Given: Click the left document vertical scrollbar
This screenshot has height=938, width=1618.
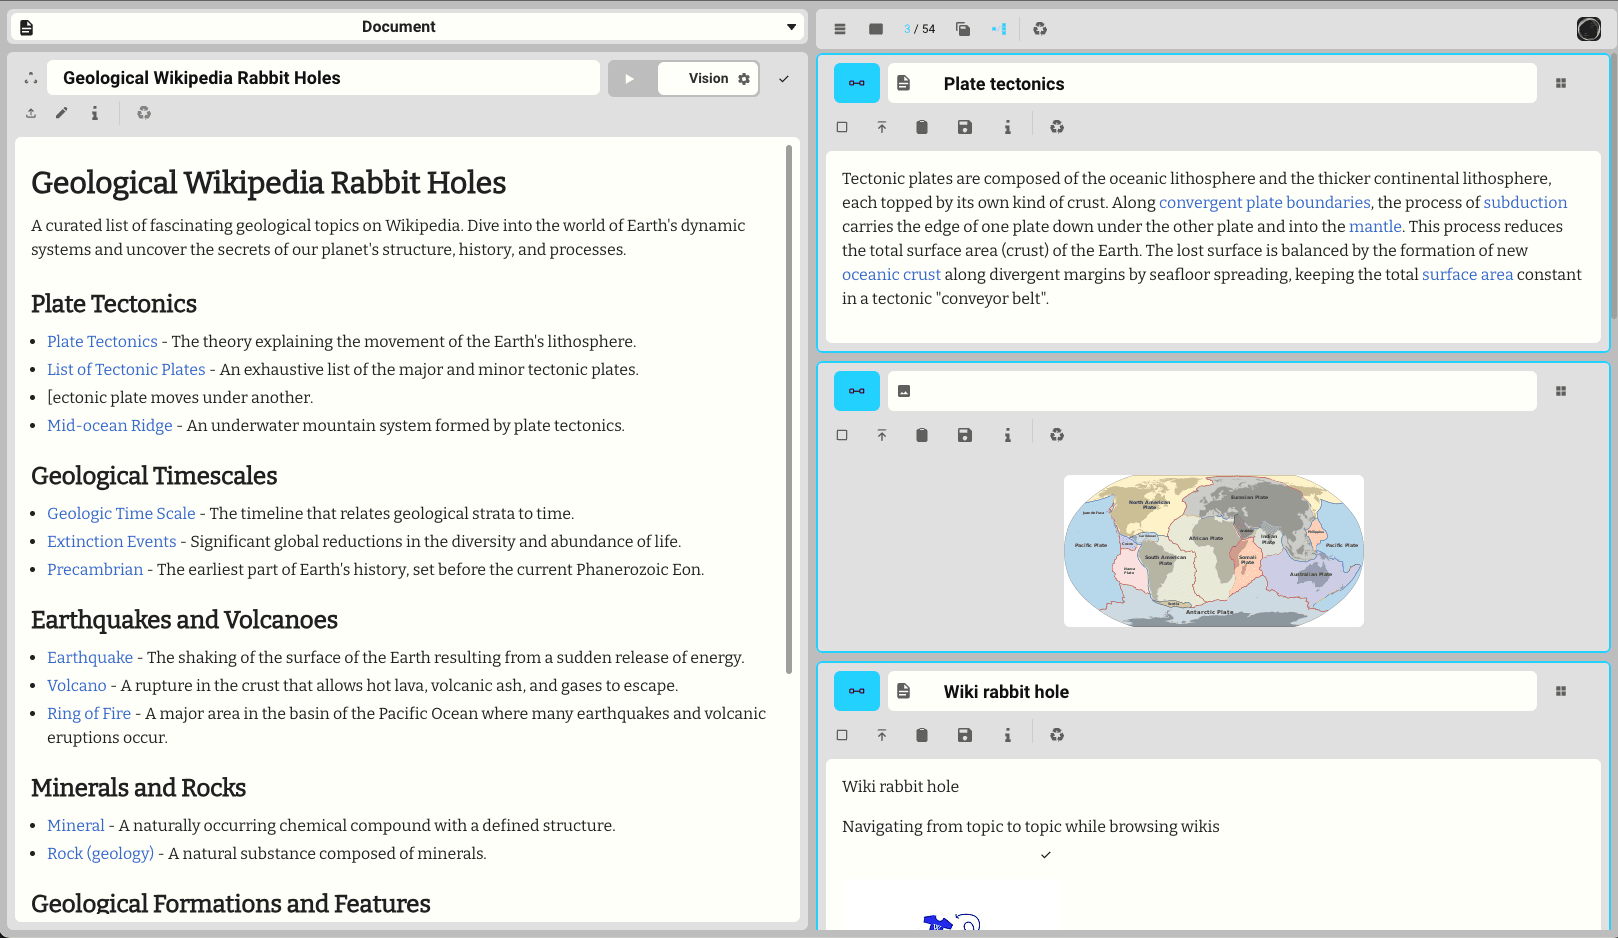Looking at the screenshot, I should click(789, 410).
